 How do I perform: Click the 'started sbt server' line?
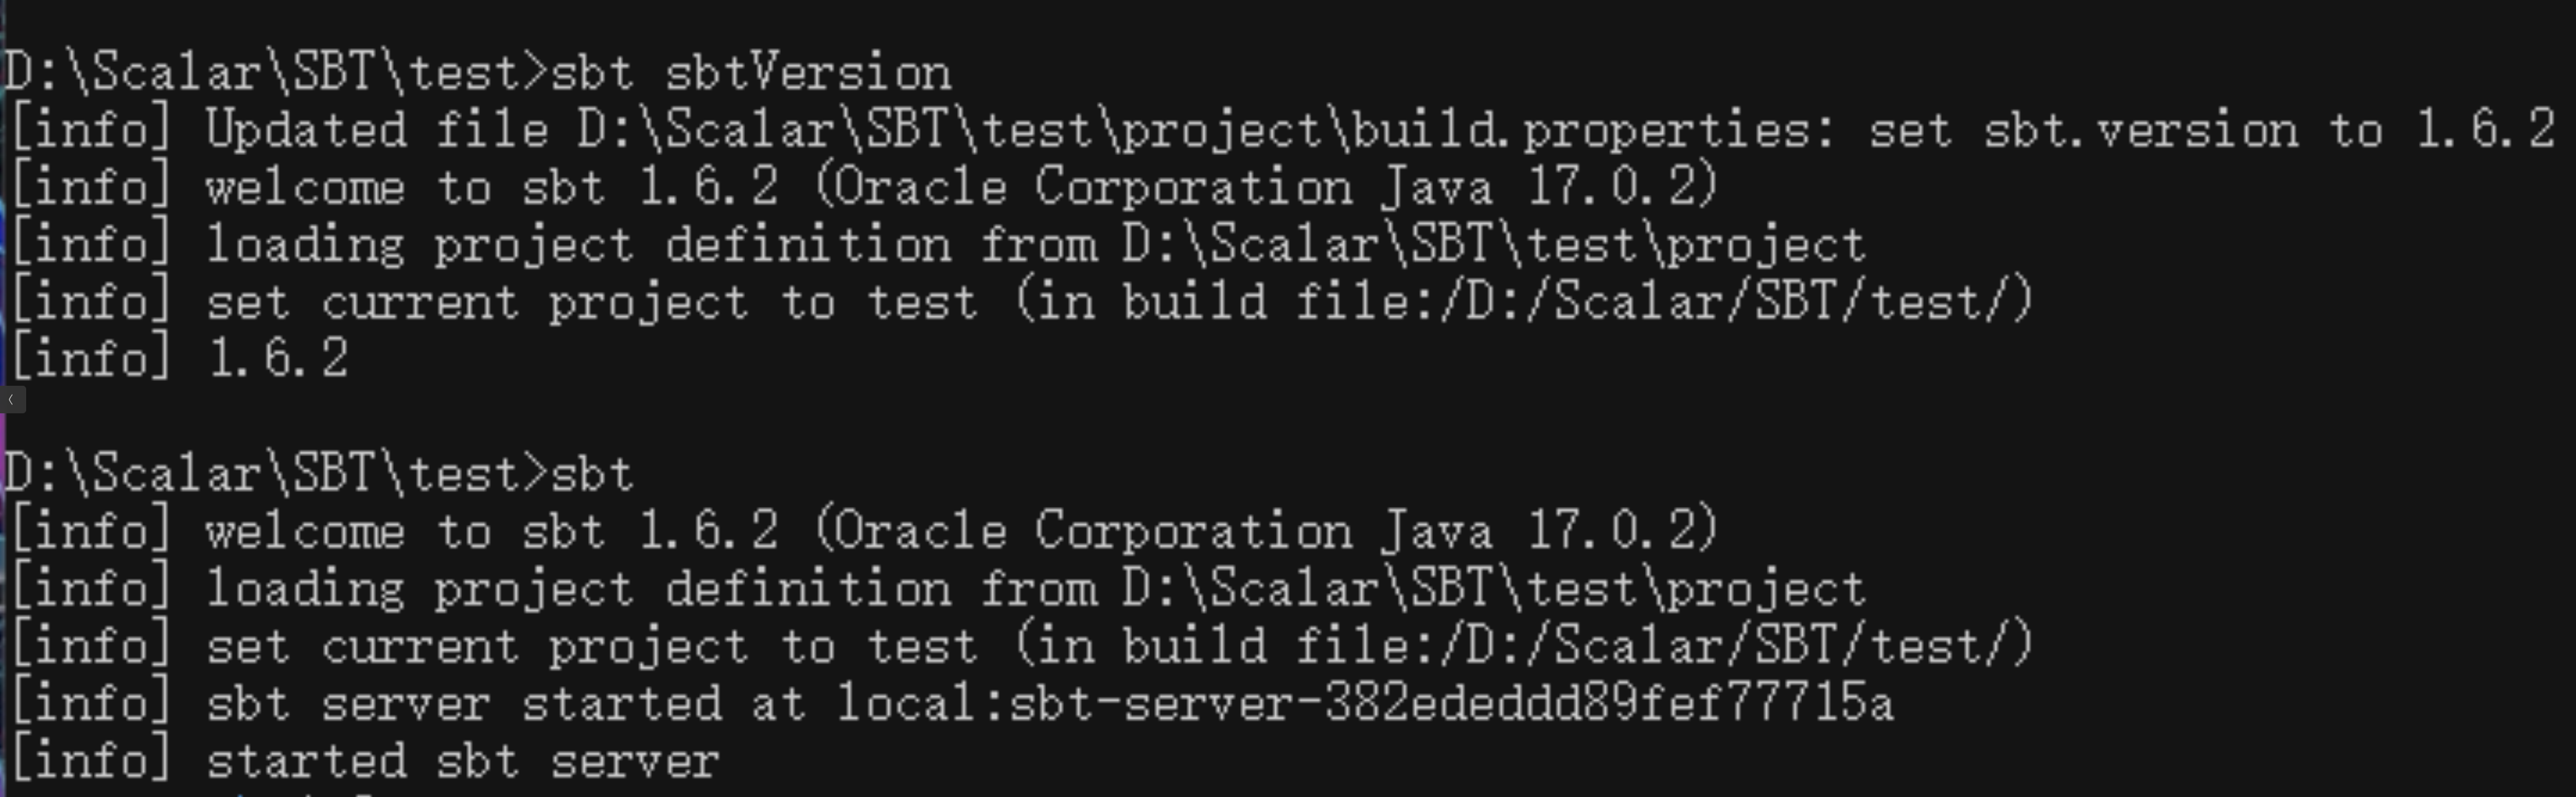[462, 761]
